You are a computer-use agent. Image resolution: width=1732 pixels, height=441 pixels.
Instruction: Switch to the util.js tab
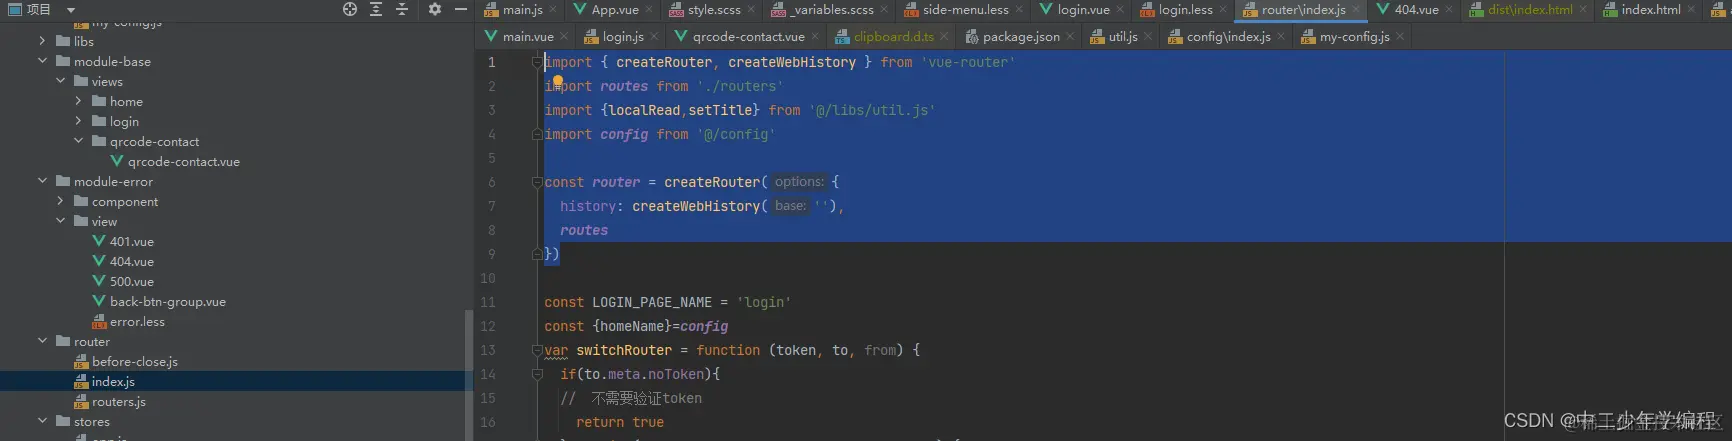tap(1123, 37)
